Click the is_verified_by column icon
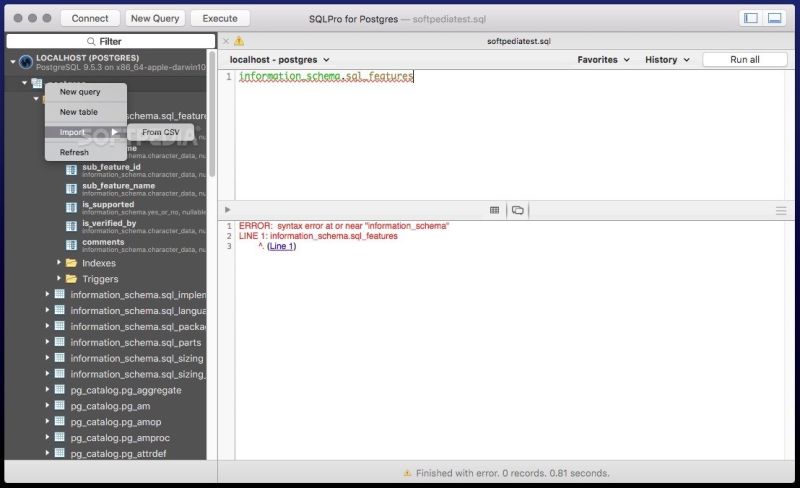800x488 pixels. click(71, 226)
